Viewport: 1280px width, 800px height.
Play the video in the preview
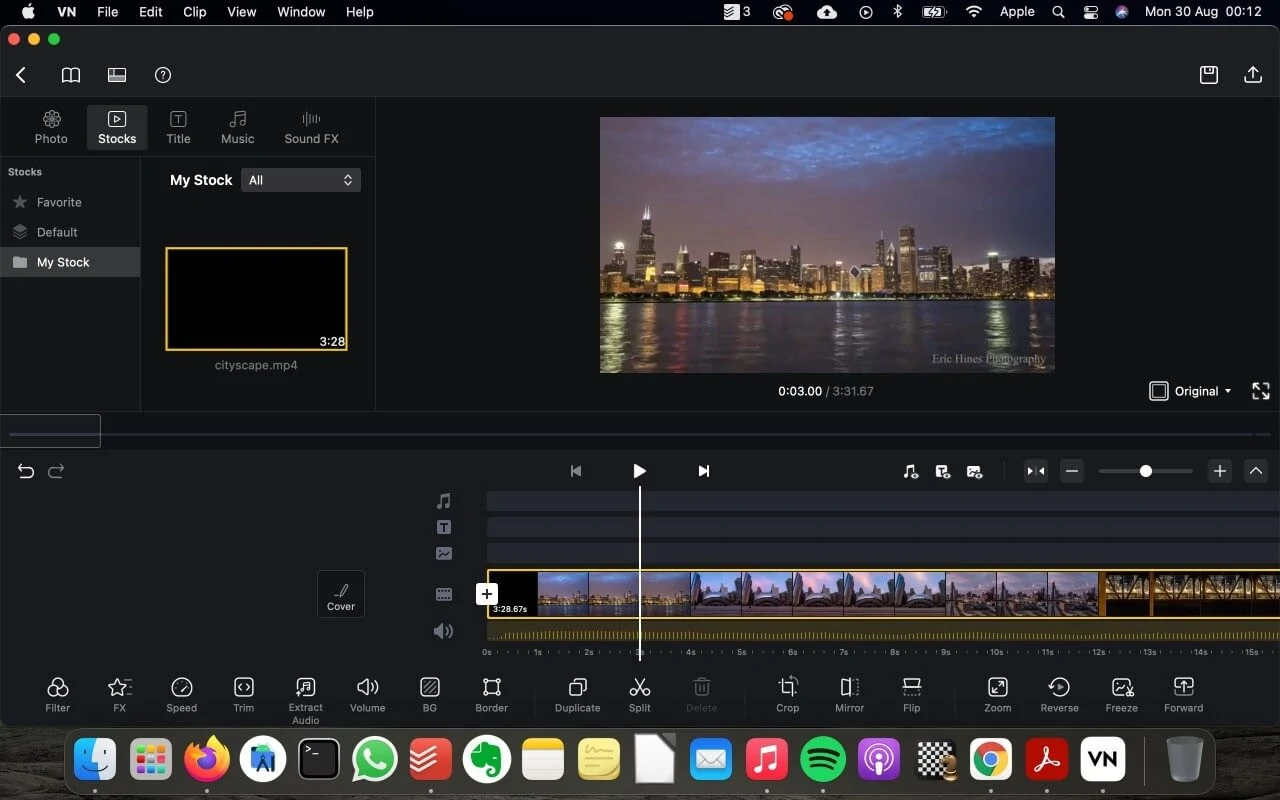point(639,470)
